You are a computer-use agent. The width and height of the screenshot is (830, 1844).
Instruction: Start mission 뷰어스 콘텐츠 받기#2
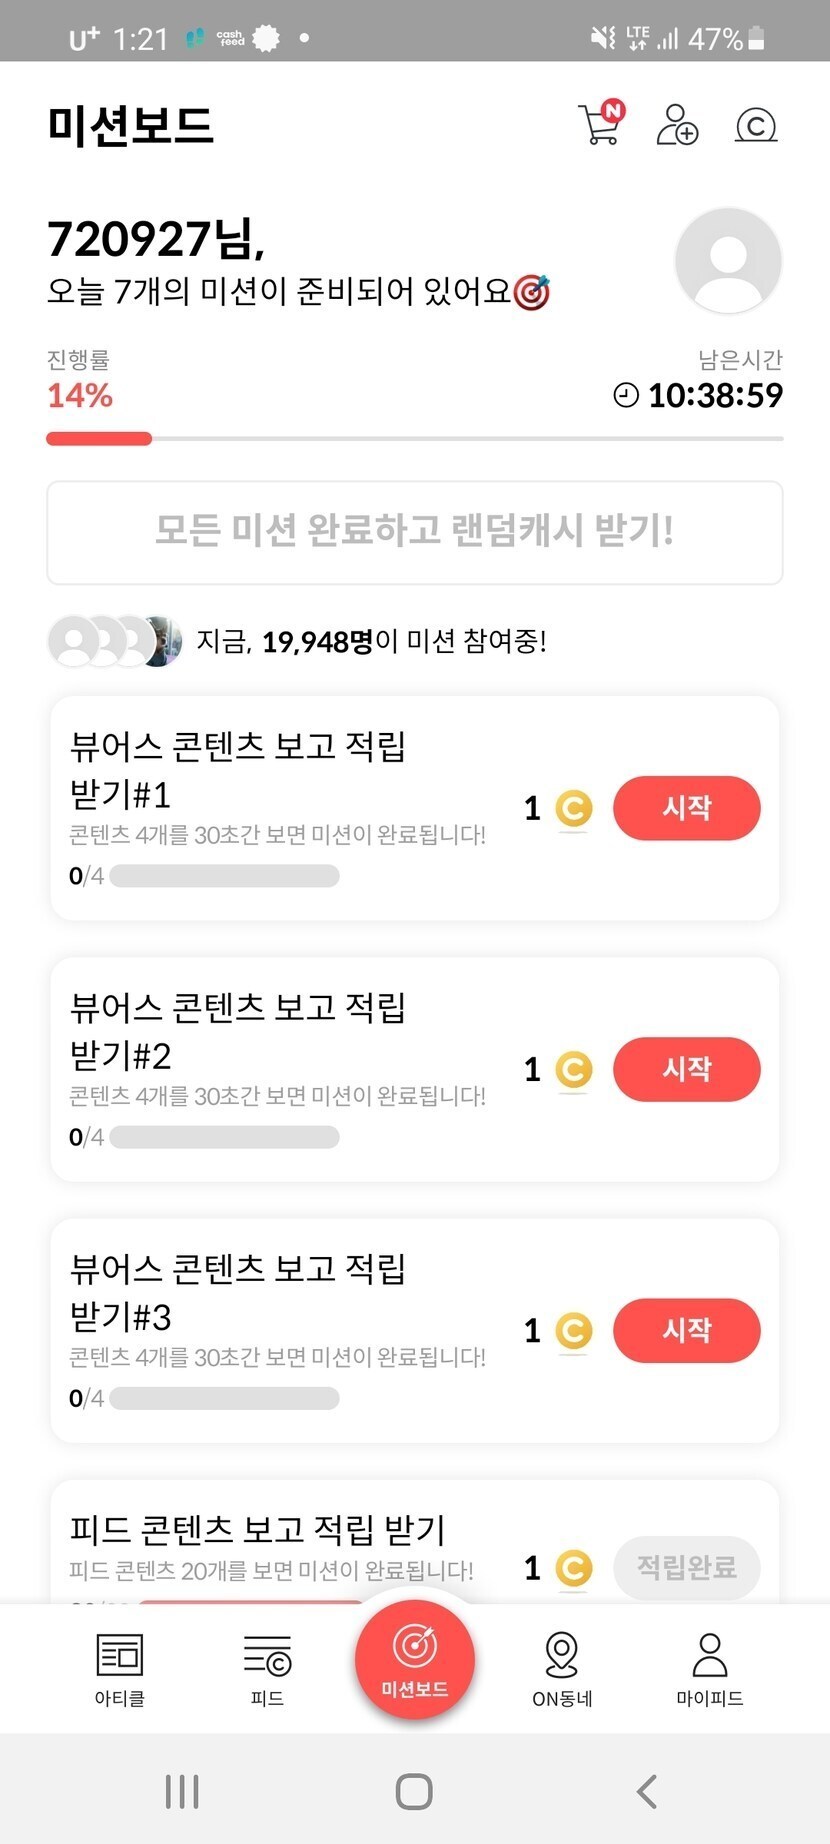tap(686, 1069)
